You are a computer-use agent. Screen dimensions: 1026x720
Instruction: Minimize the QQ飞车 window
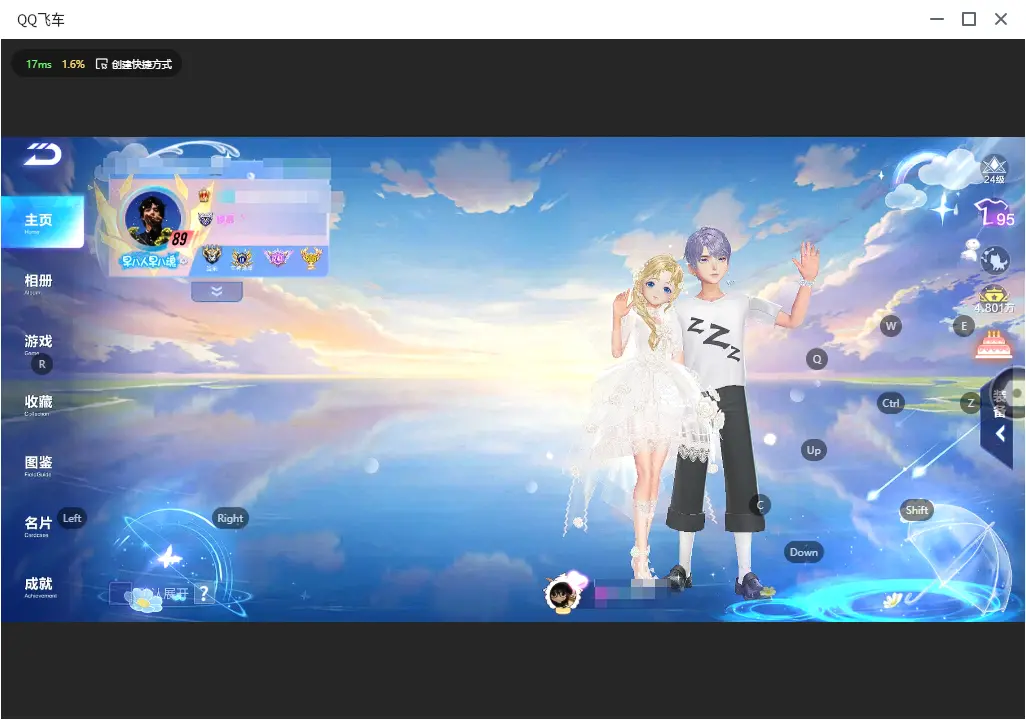[x=937, y=20]
